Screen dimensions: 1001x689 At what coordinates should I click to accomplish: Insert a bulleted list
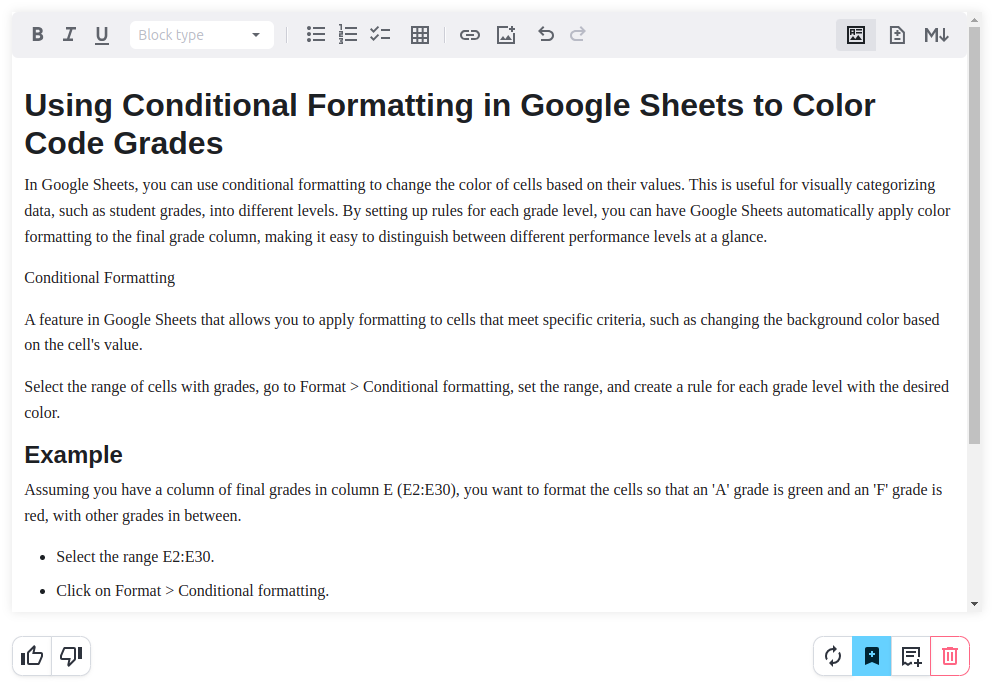(x=315, y=34)
